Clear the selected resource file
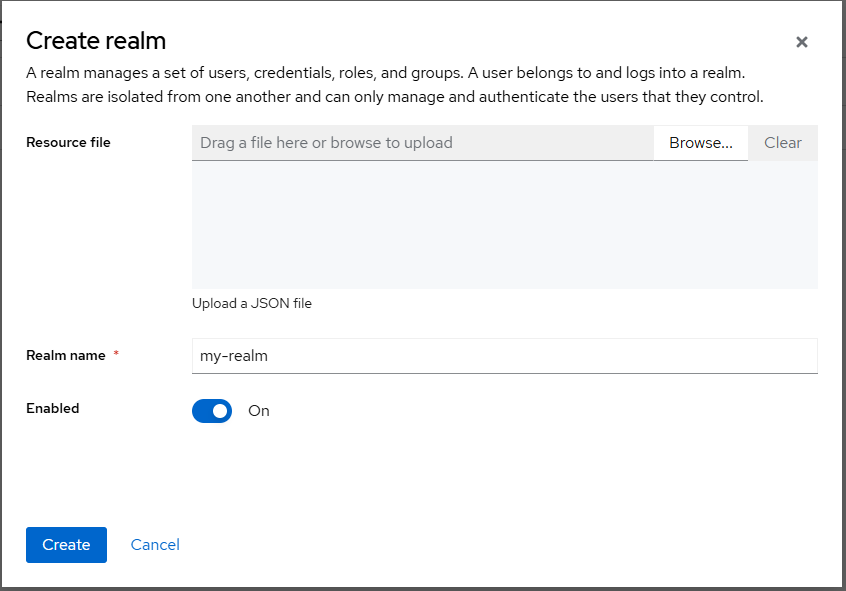Image resolution: width=846 pixels, height=591 pixels. pos(782,143)
